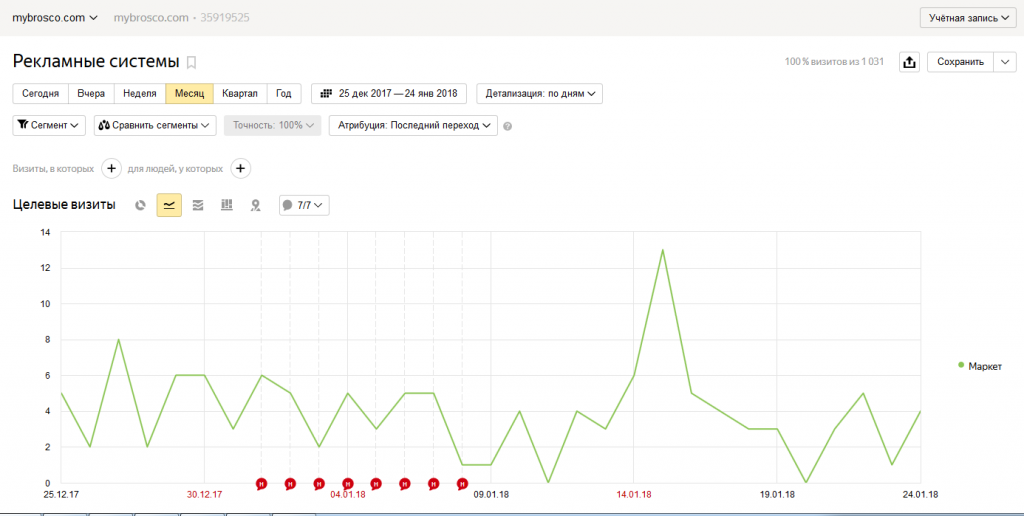Select the pie chart view icon

coord(141,205)
